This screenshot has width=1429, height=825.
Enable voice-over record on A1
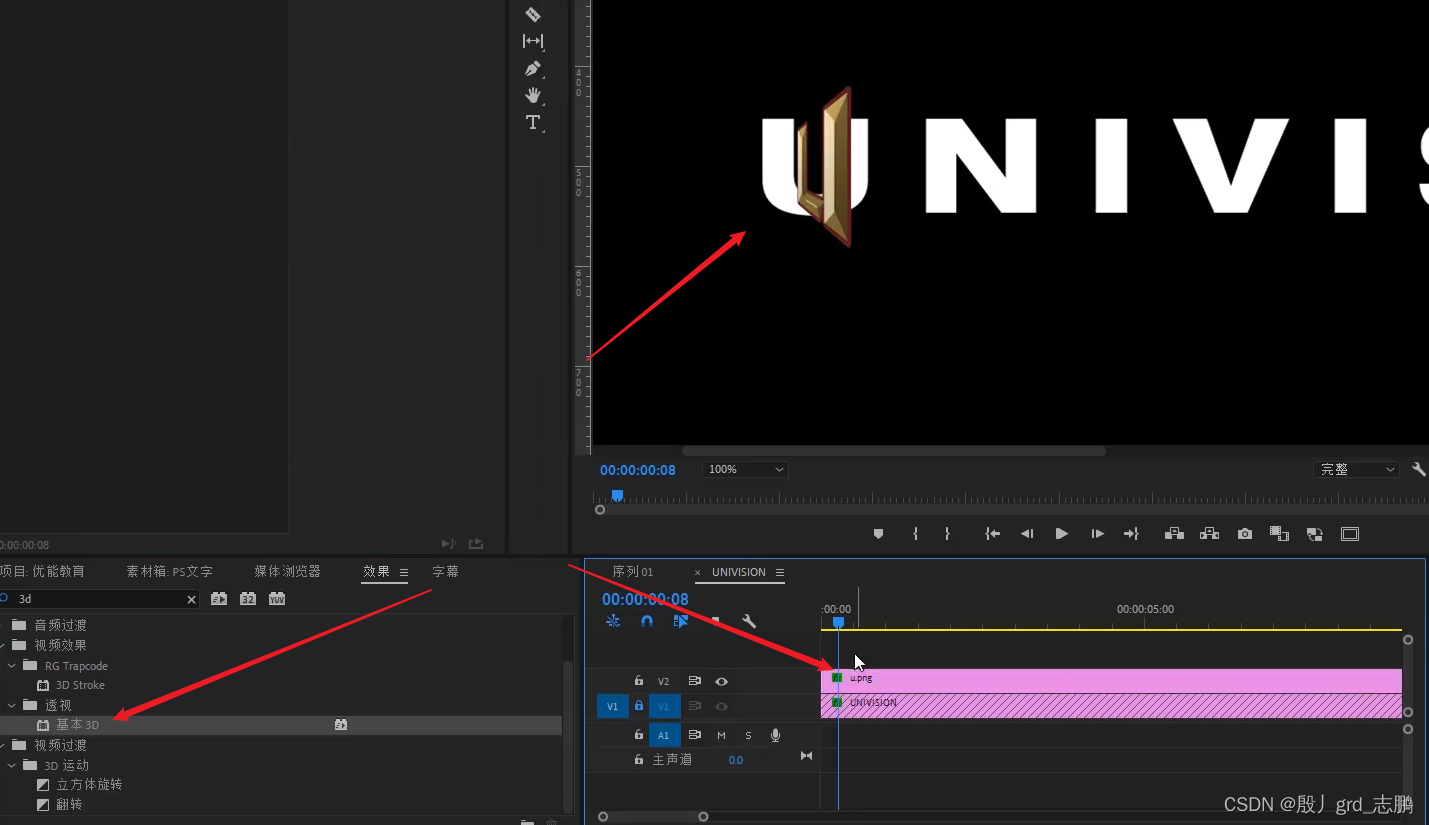coord(775,735)
